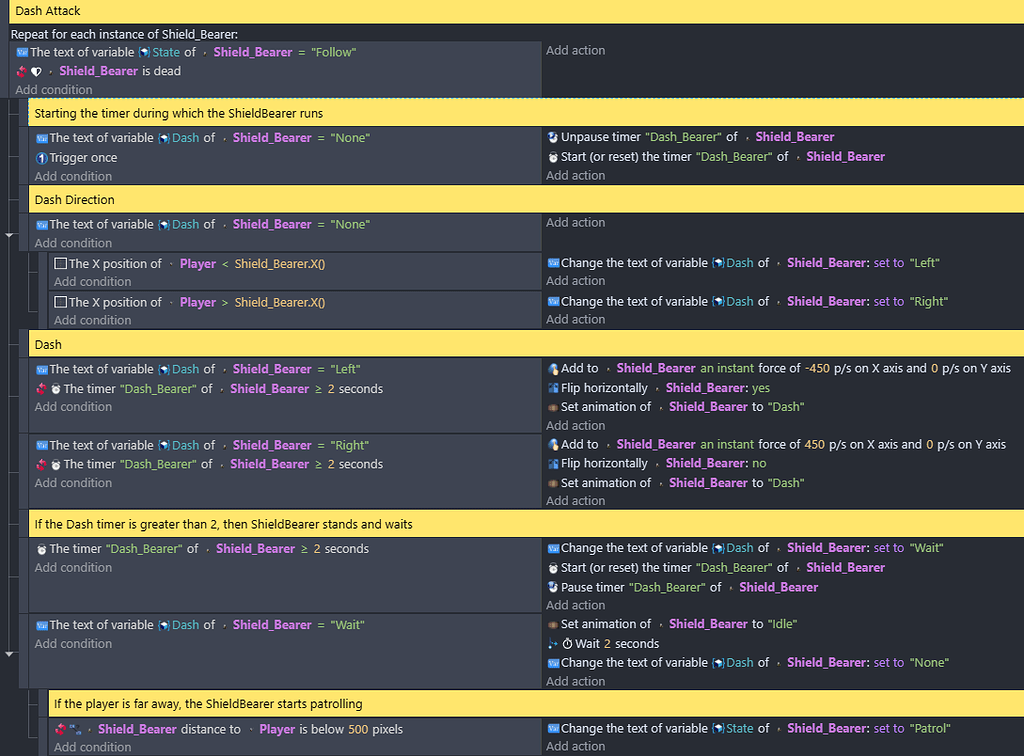Click the Unpause timer "Dash_Bearer" action icon

tap(553, 137)
